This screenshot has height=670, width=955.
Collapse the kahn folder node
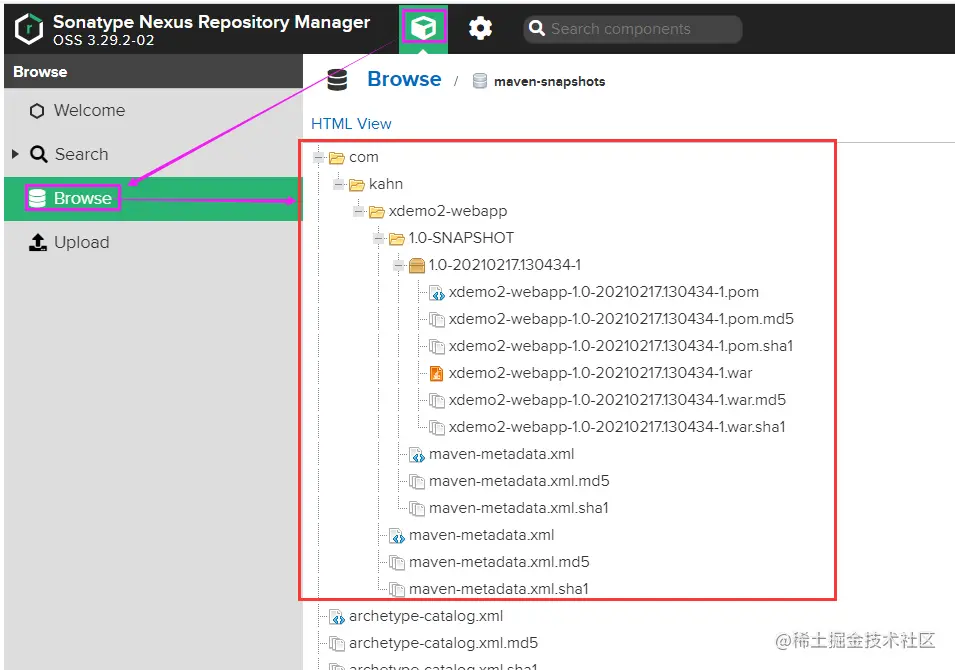point(339,185)
